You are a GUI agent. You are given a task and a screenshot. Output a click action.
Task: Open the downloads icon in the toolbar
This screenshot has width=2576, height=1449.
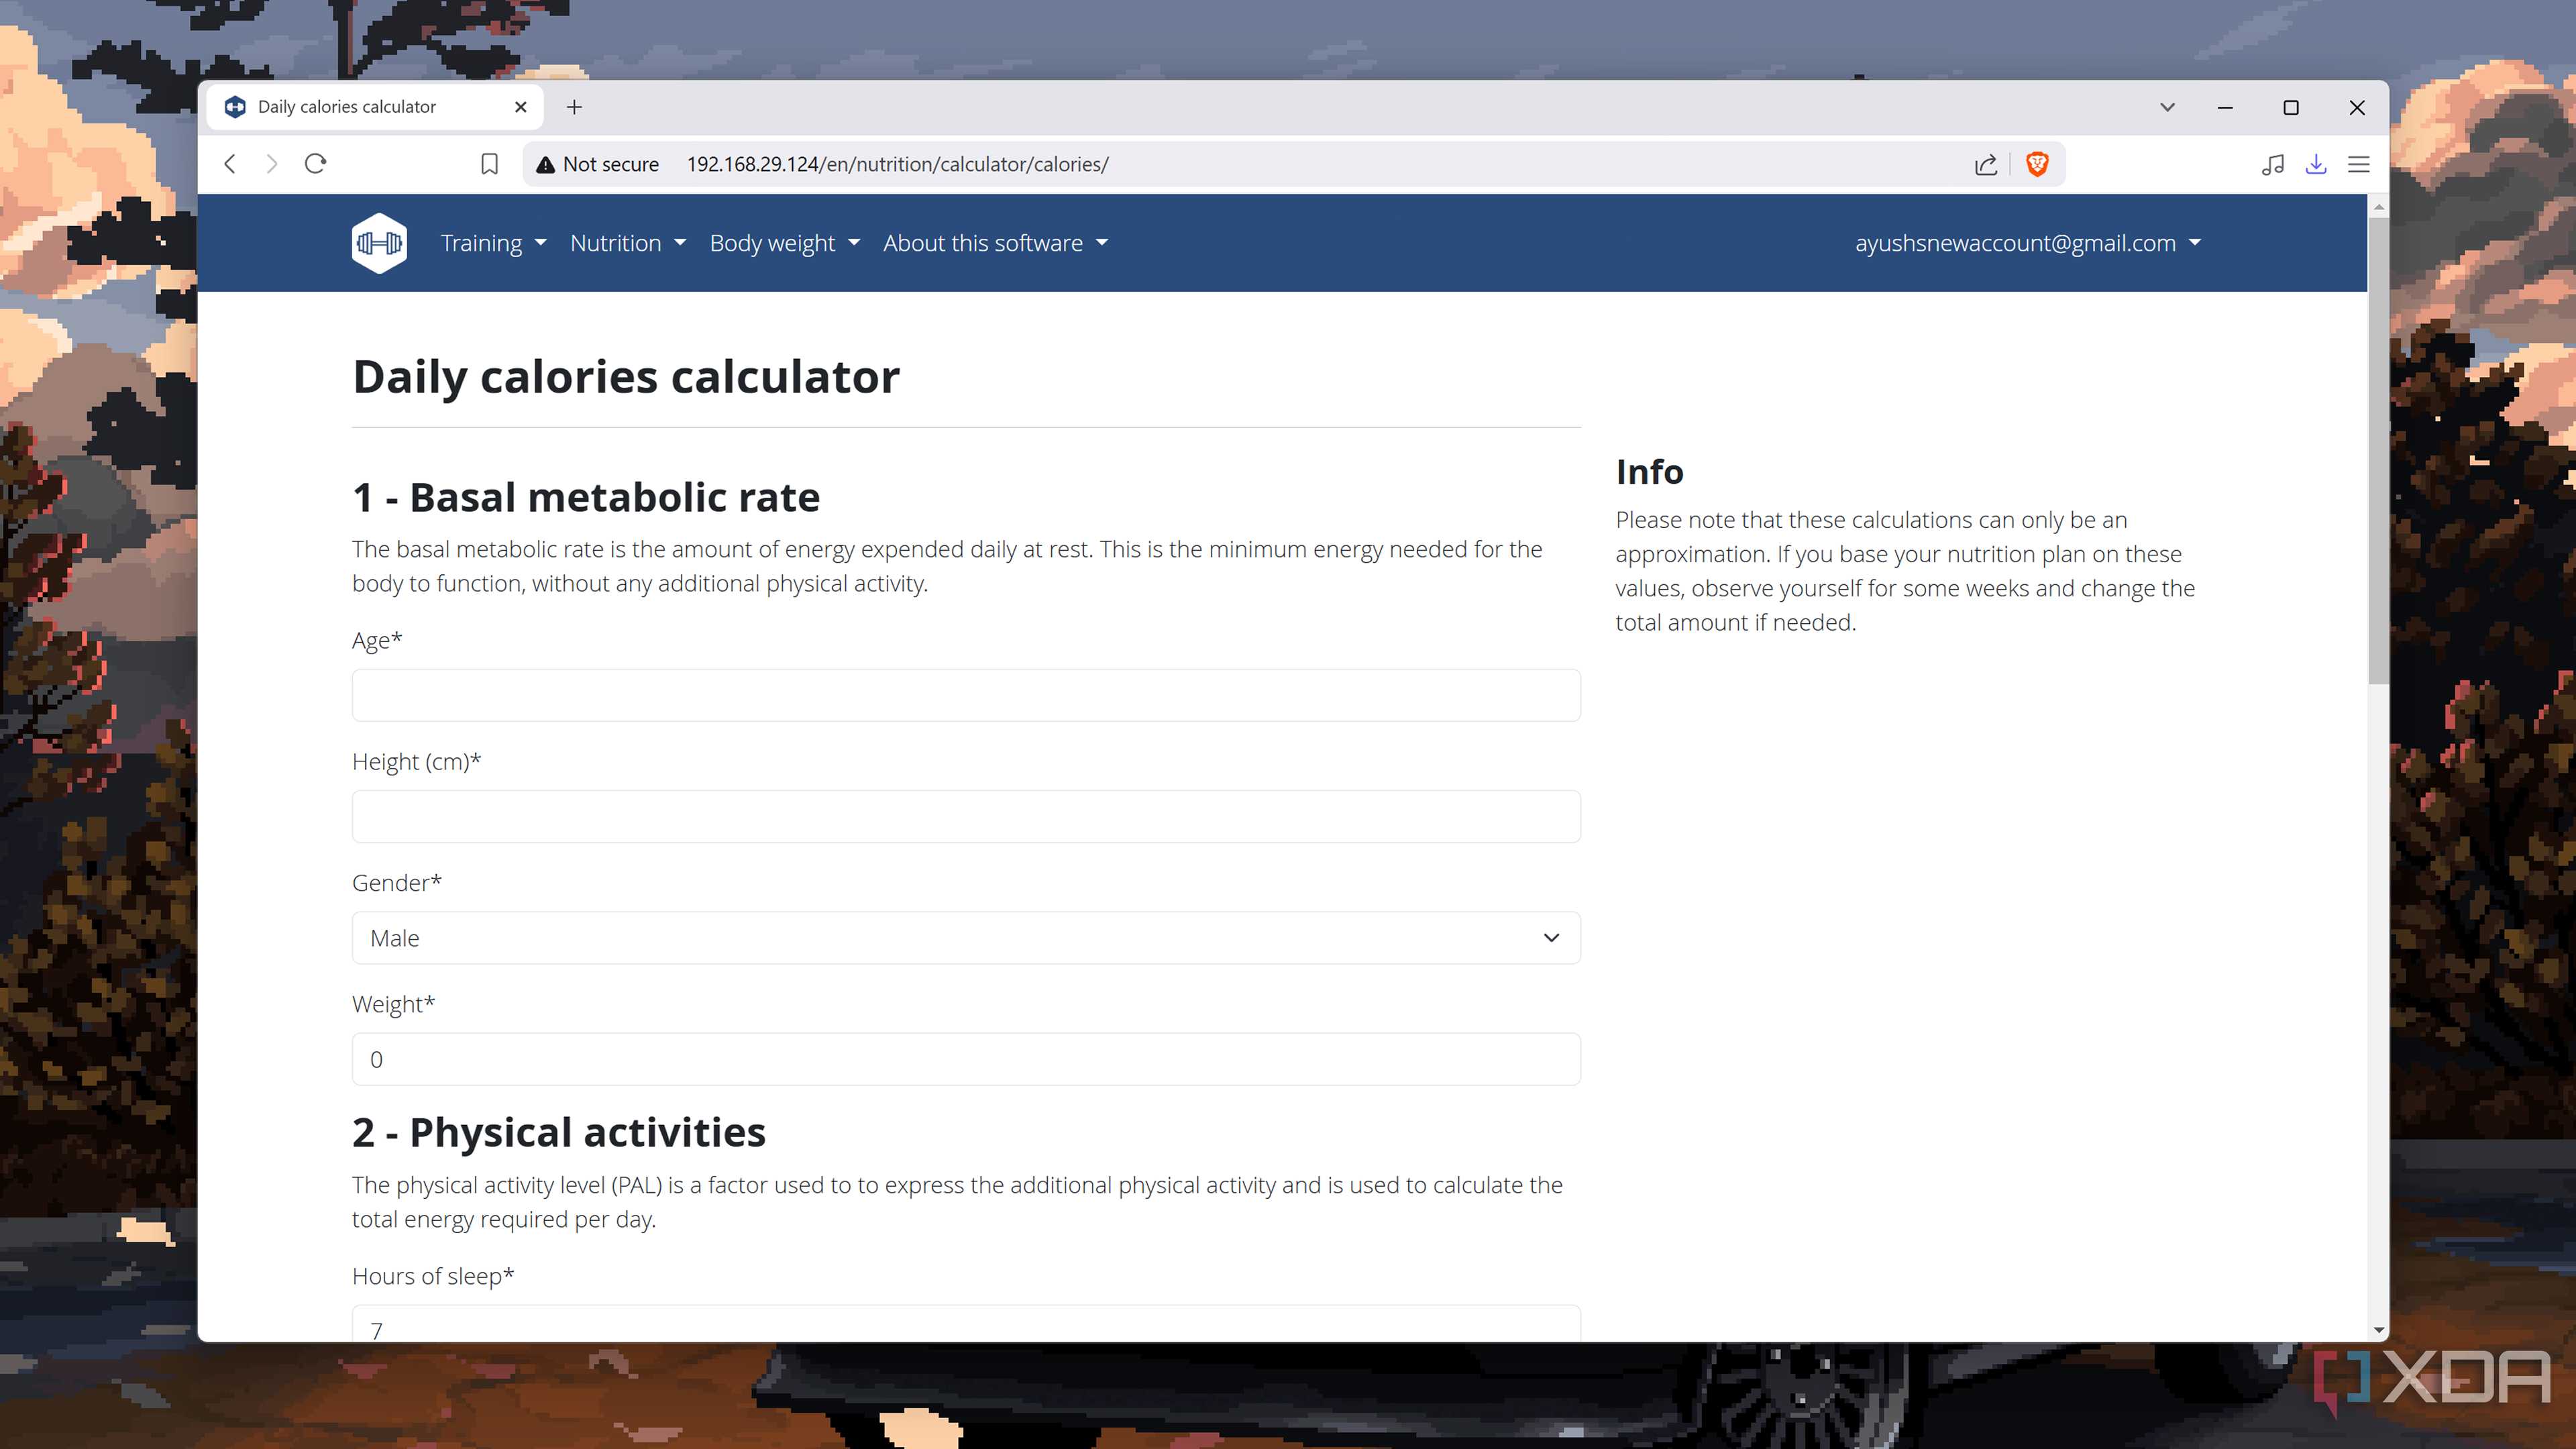2316,164
